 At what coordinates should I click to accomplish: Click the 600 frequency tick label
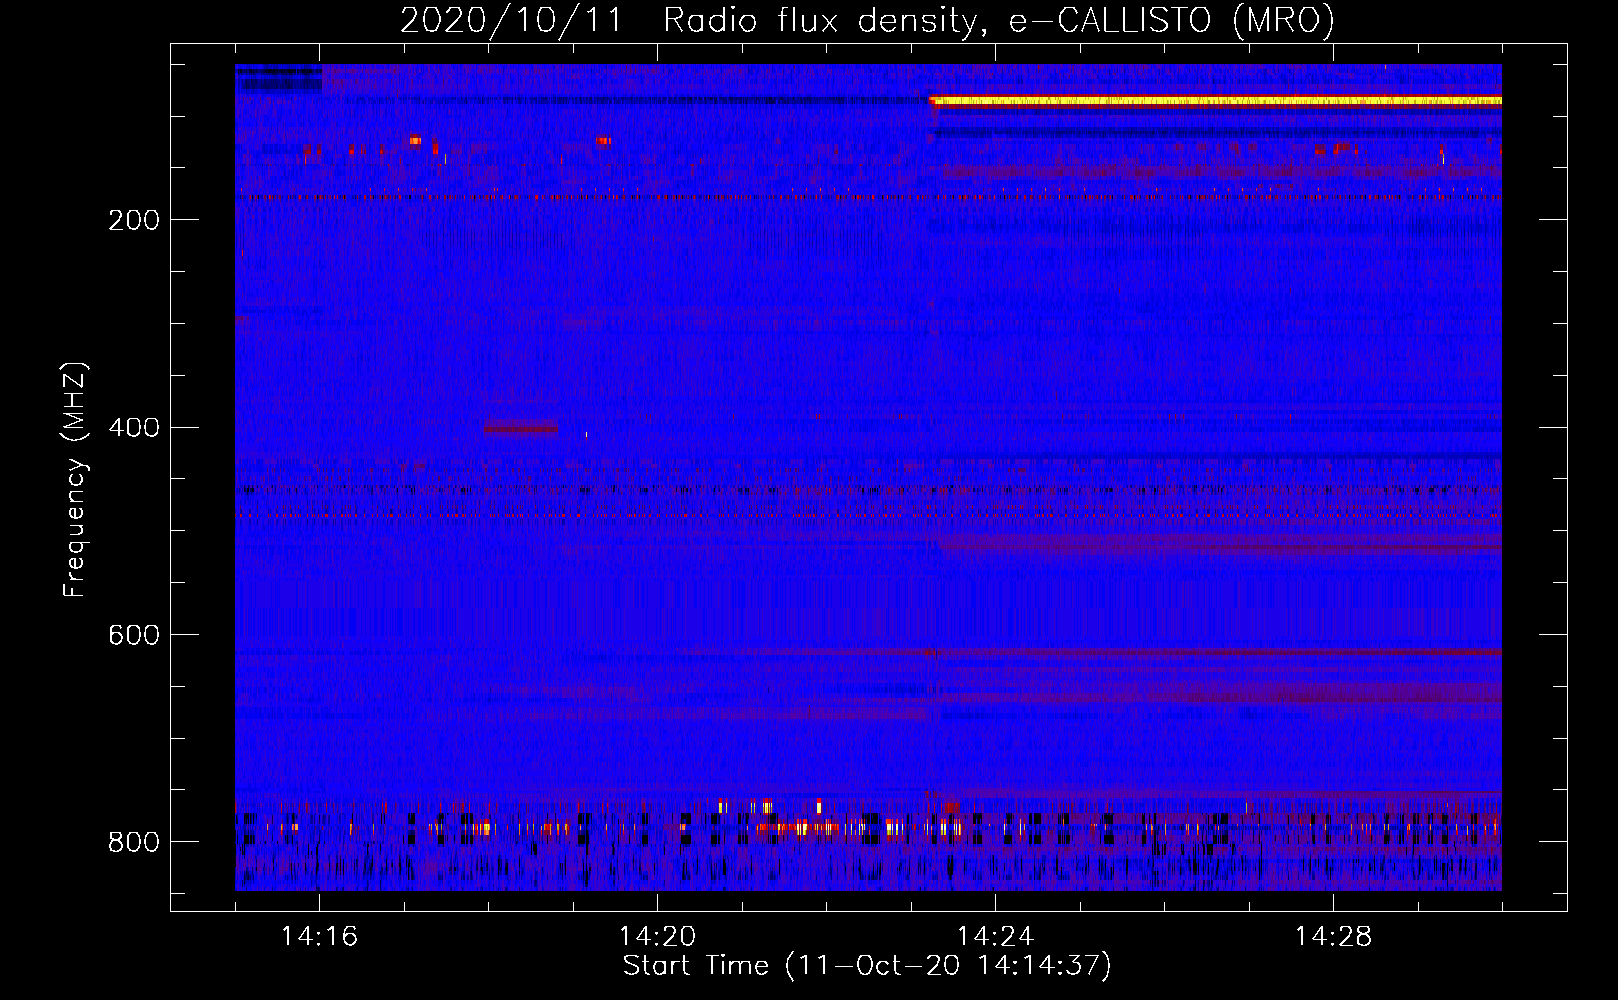pos(133,635)
